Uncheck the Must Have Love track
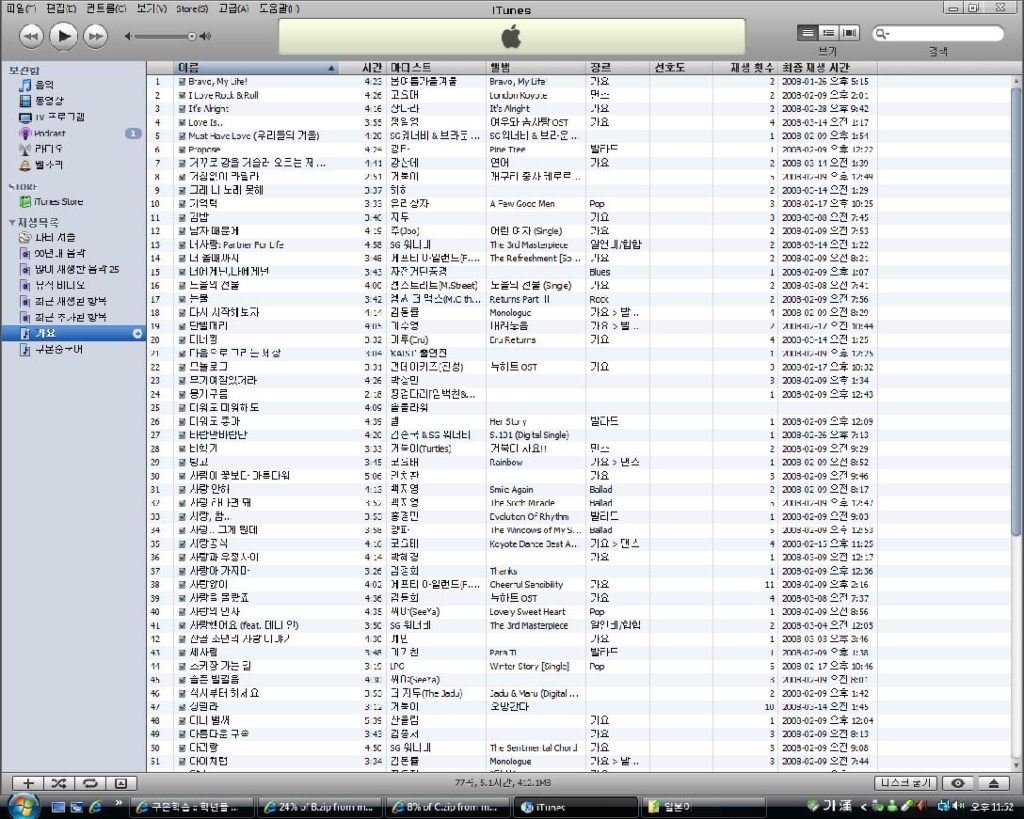 click(182, 136)
